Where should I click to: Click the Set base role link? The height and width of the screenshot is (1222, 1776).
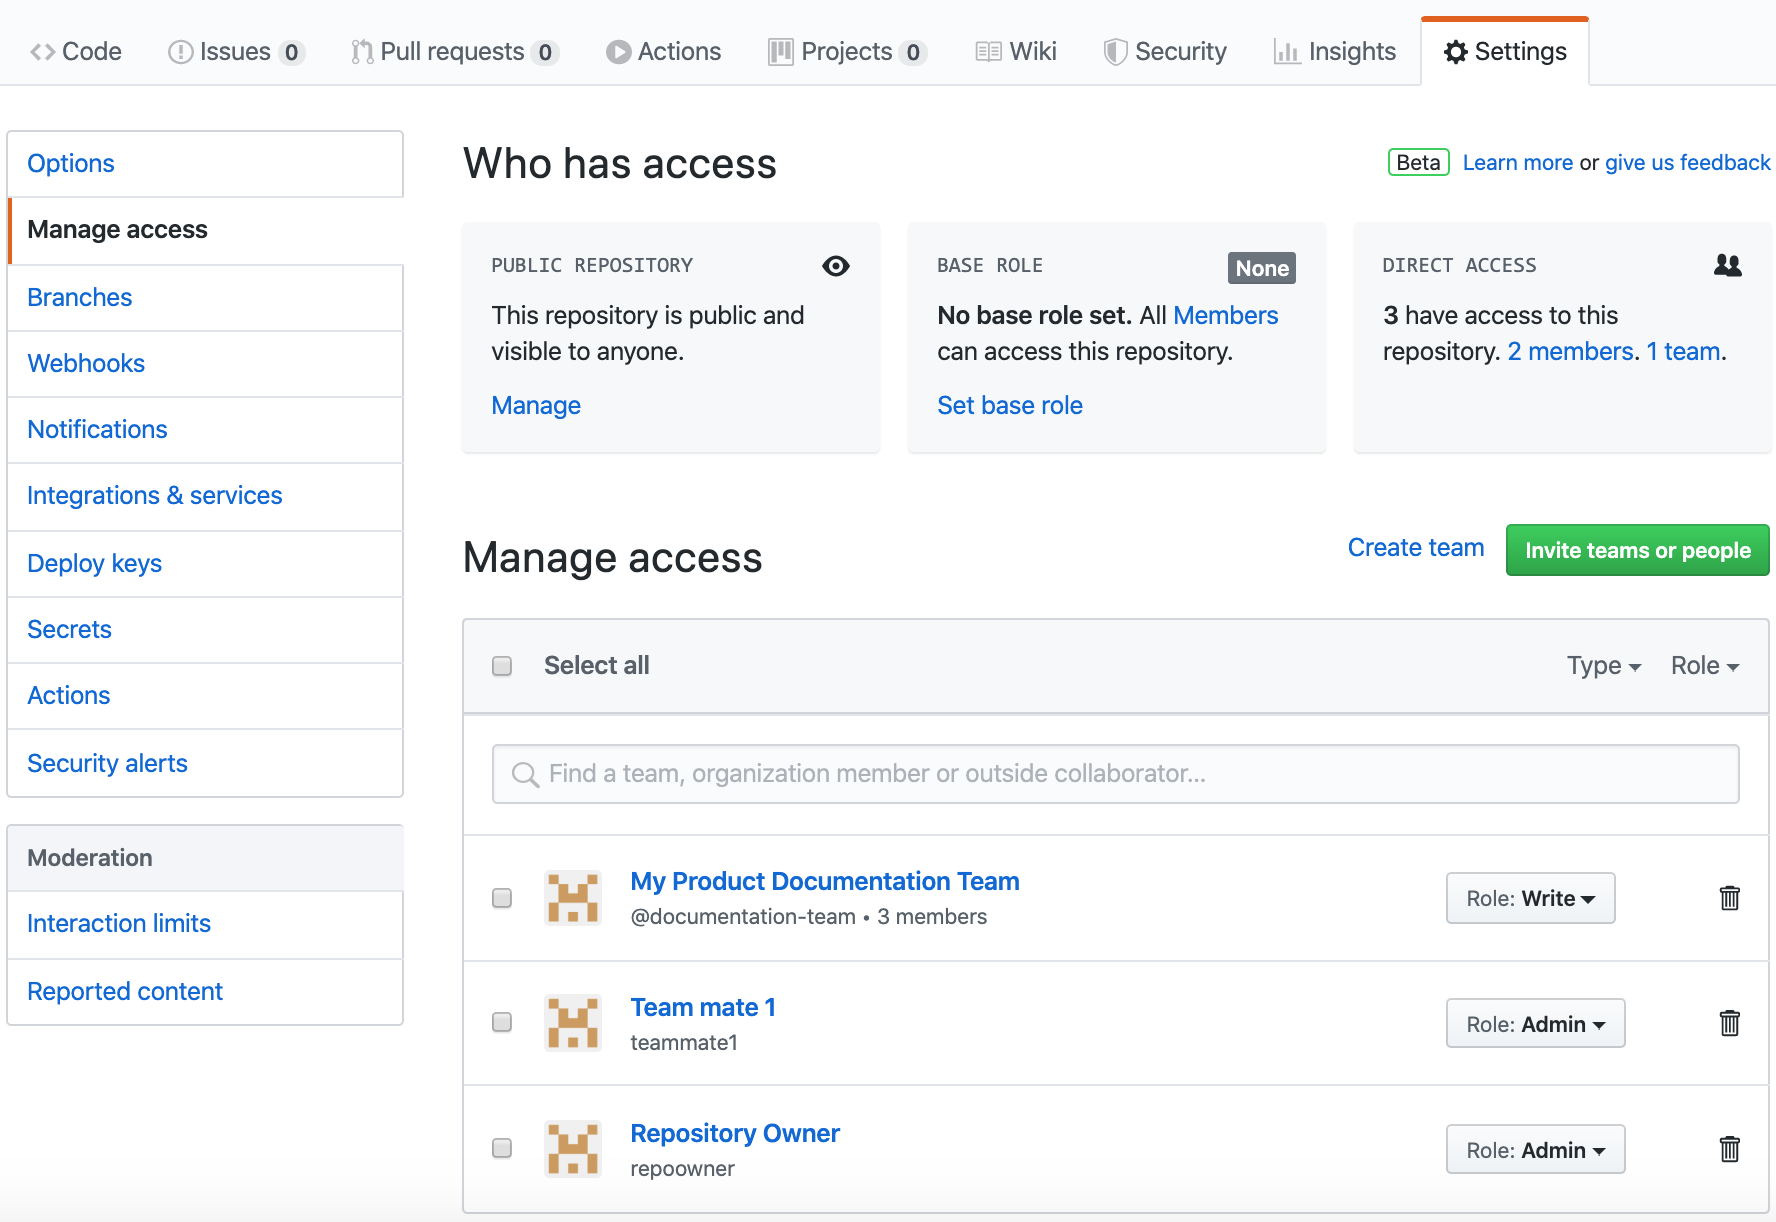coord(1009,405)
